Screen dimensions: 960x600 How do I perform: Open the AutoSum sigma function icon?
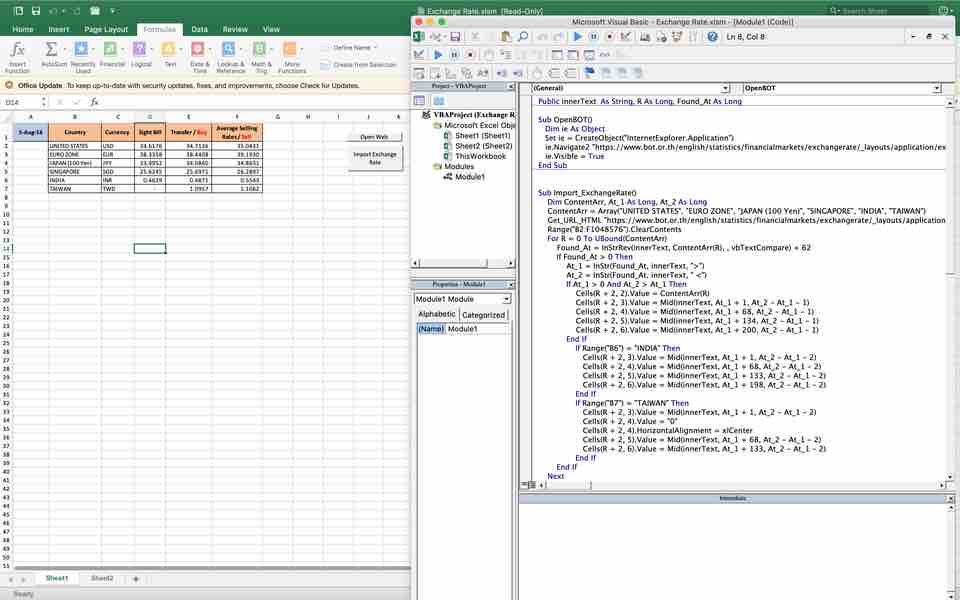click(x=51, y=49)
